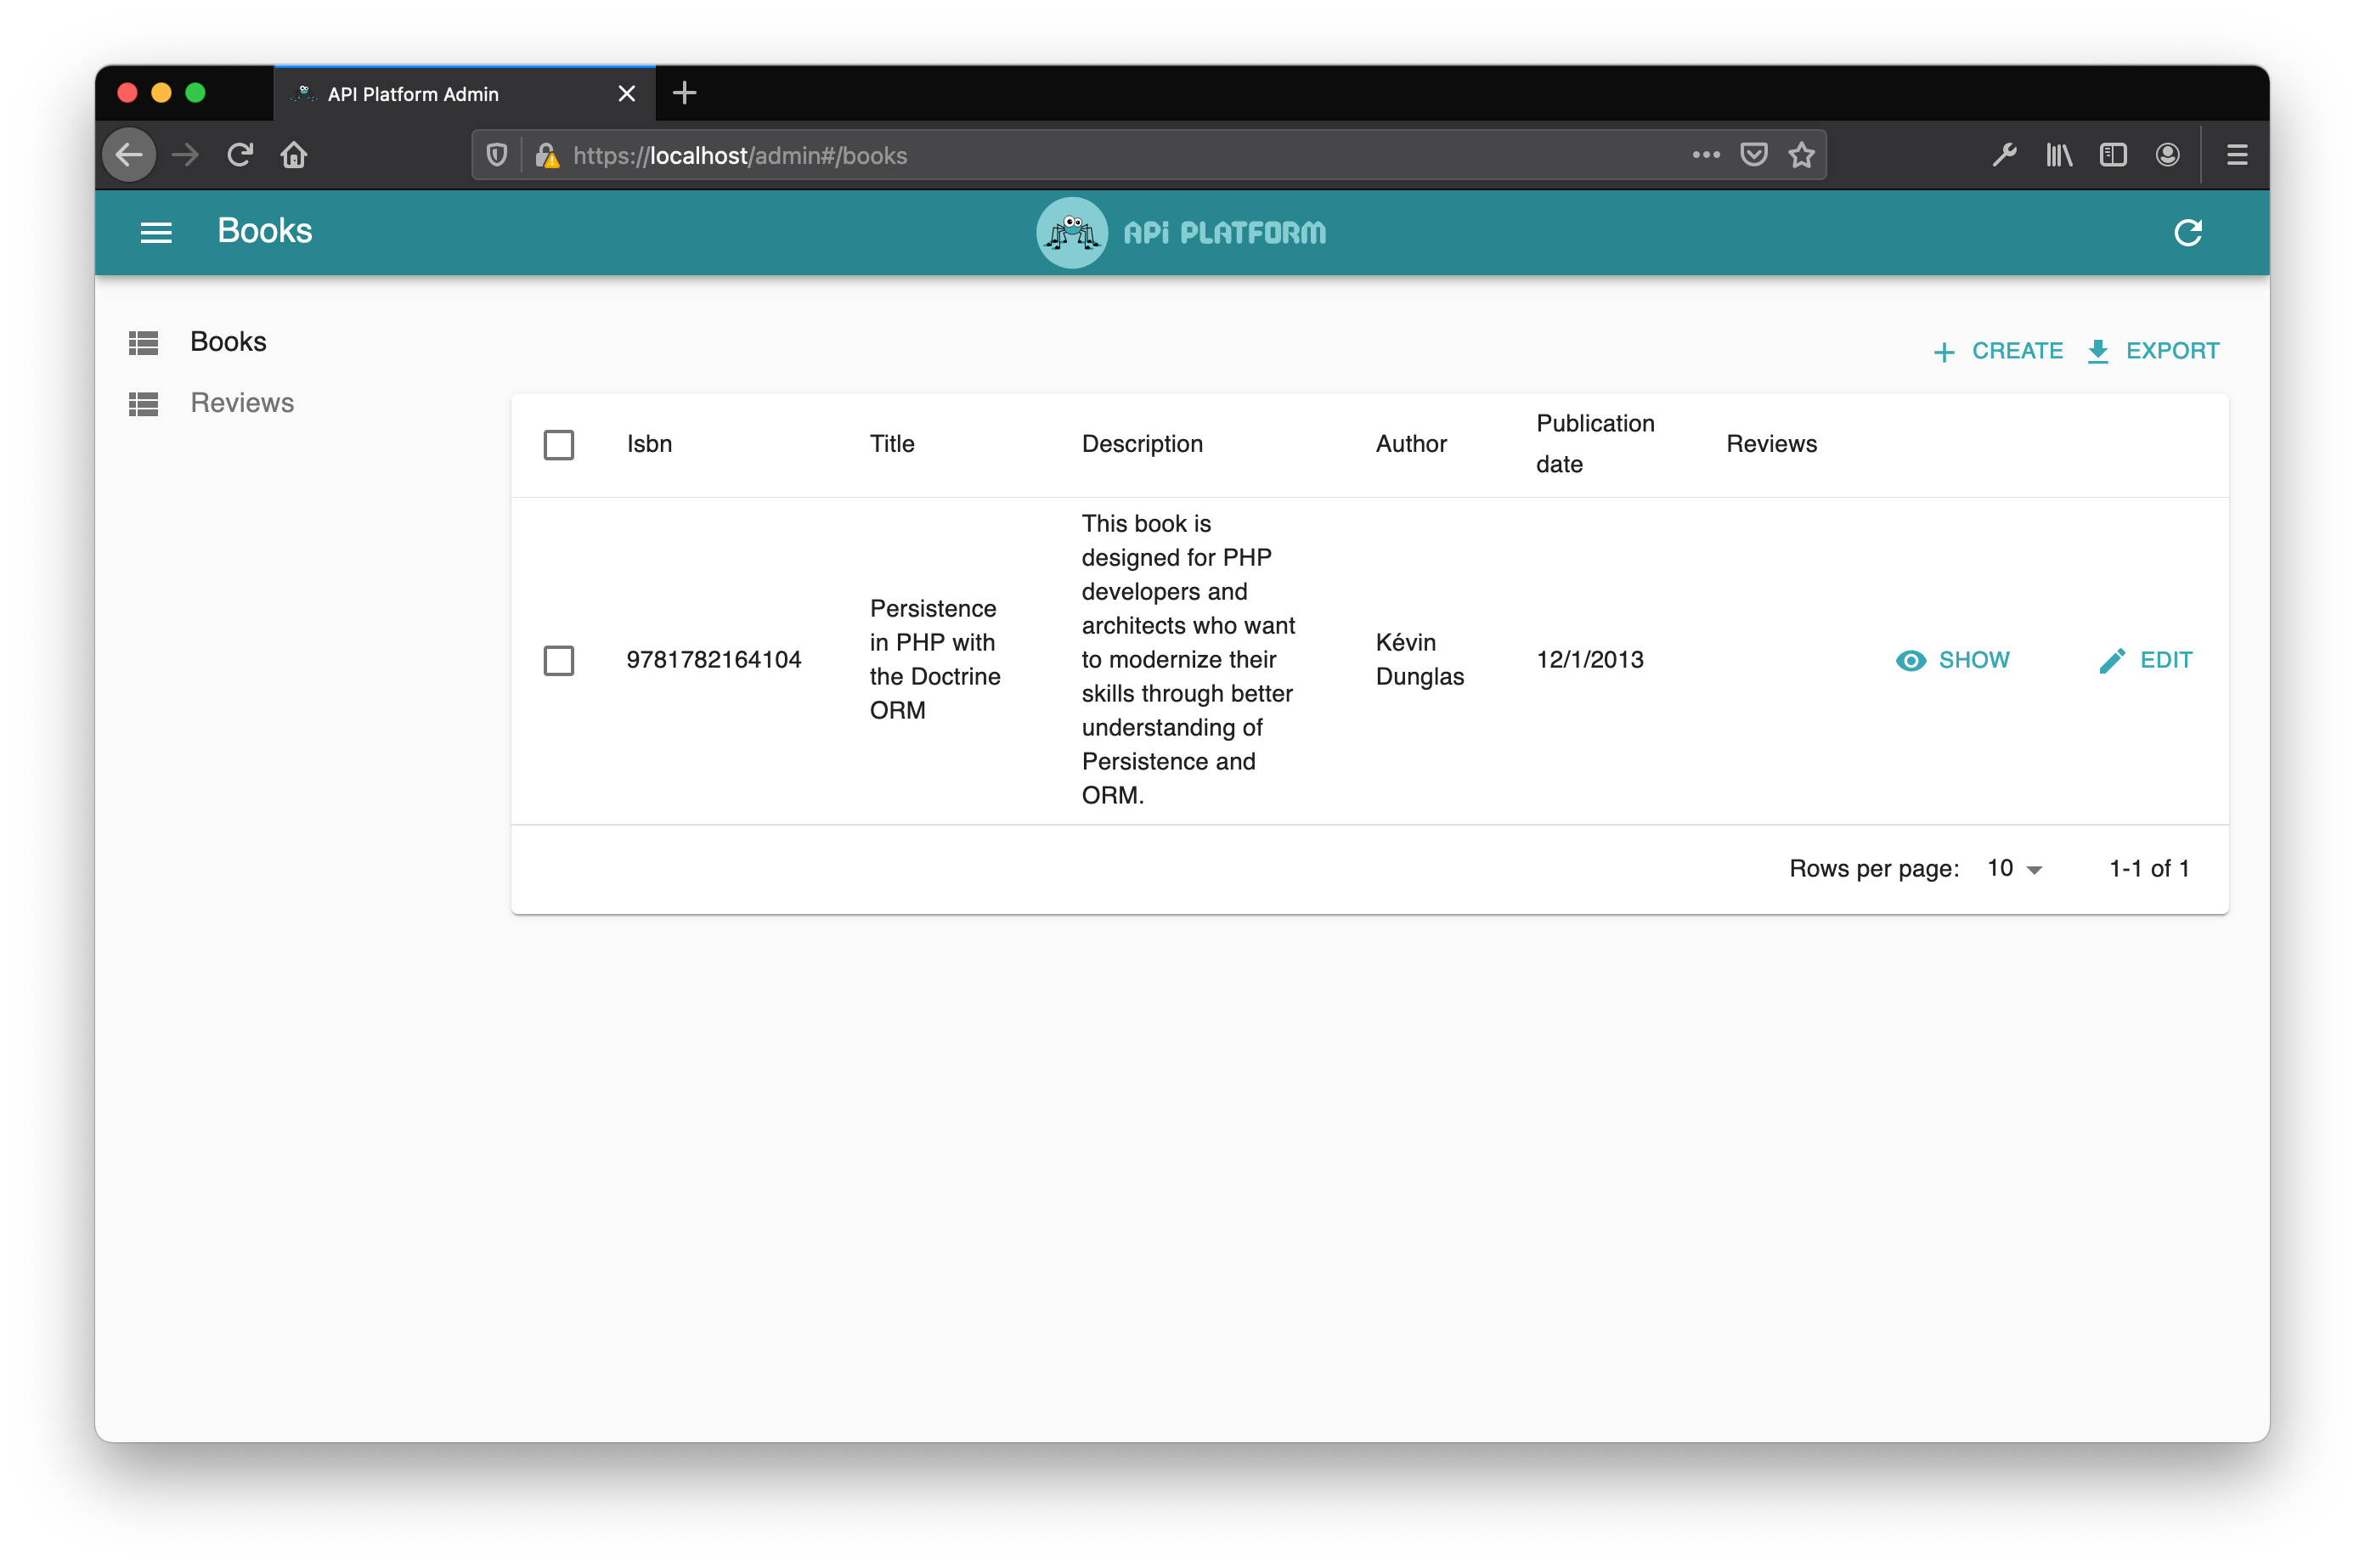Select Books in the sidebar menu
This screenshot has width=2365, height=1568.
tap(228, 342)
